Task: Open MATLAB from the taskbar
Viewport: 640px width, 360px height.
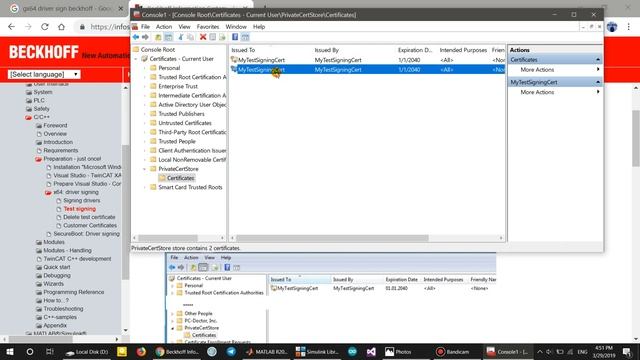Action: click(267, 352)
